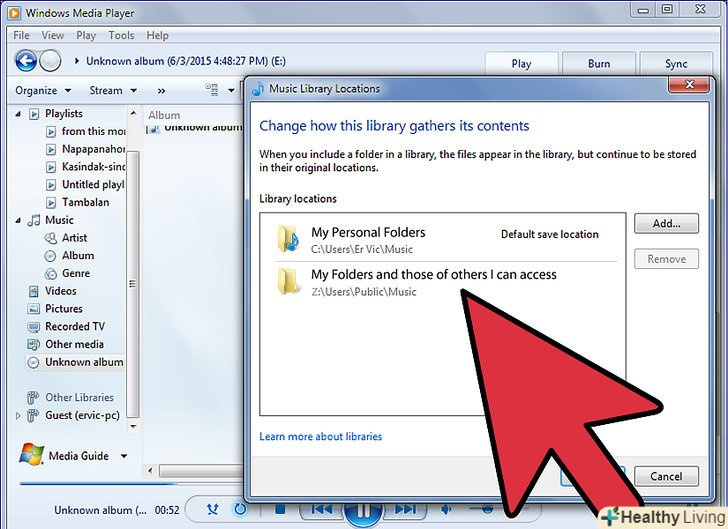Image resolution: width=728 pixels, height=529 pixels.
Task: Skip to the previous track
Action: point(321,509)
